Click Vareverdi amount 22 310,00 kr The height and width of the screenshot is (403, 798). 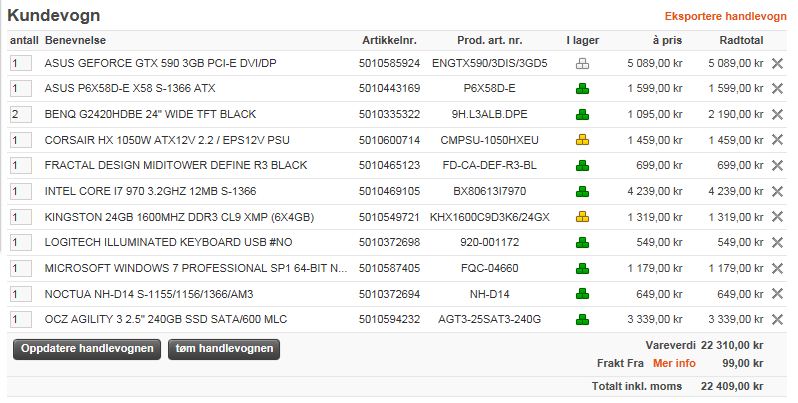click(x=732, y=346)
